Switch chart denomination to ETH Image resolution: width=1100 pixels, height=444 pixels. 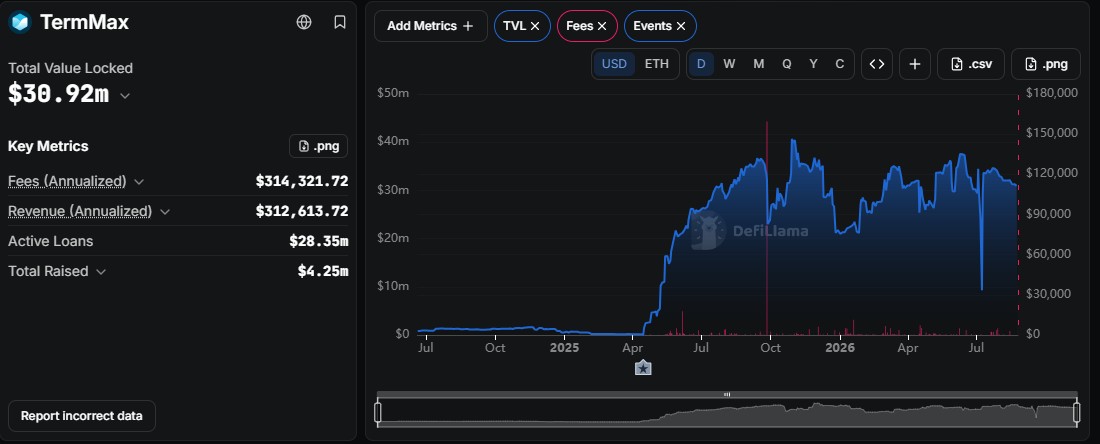point(657,64)
